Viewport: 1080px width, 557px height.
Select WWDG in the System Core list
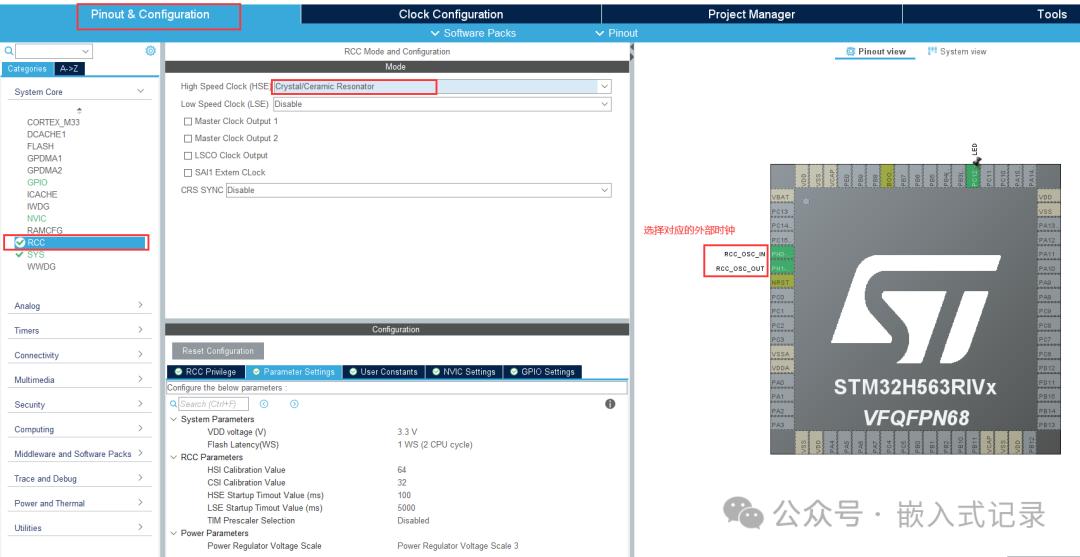pyautogui.click(x=41, y=266)
